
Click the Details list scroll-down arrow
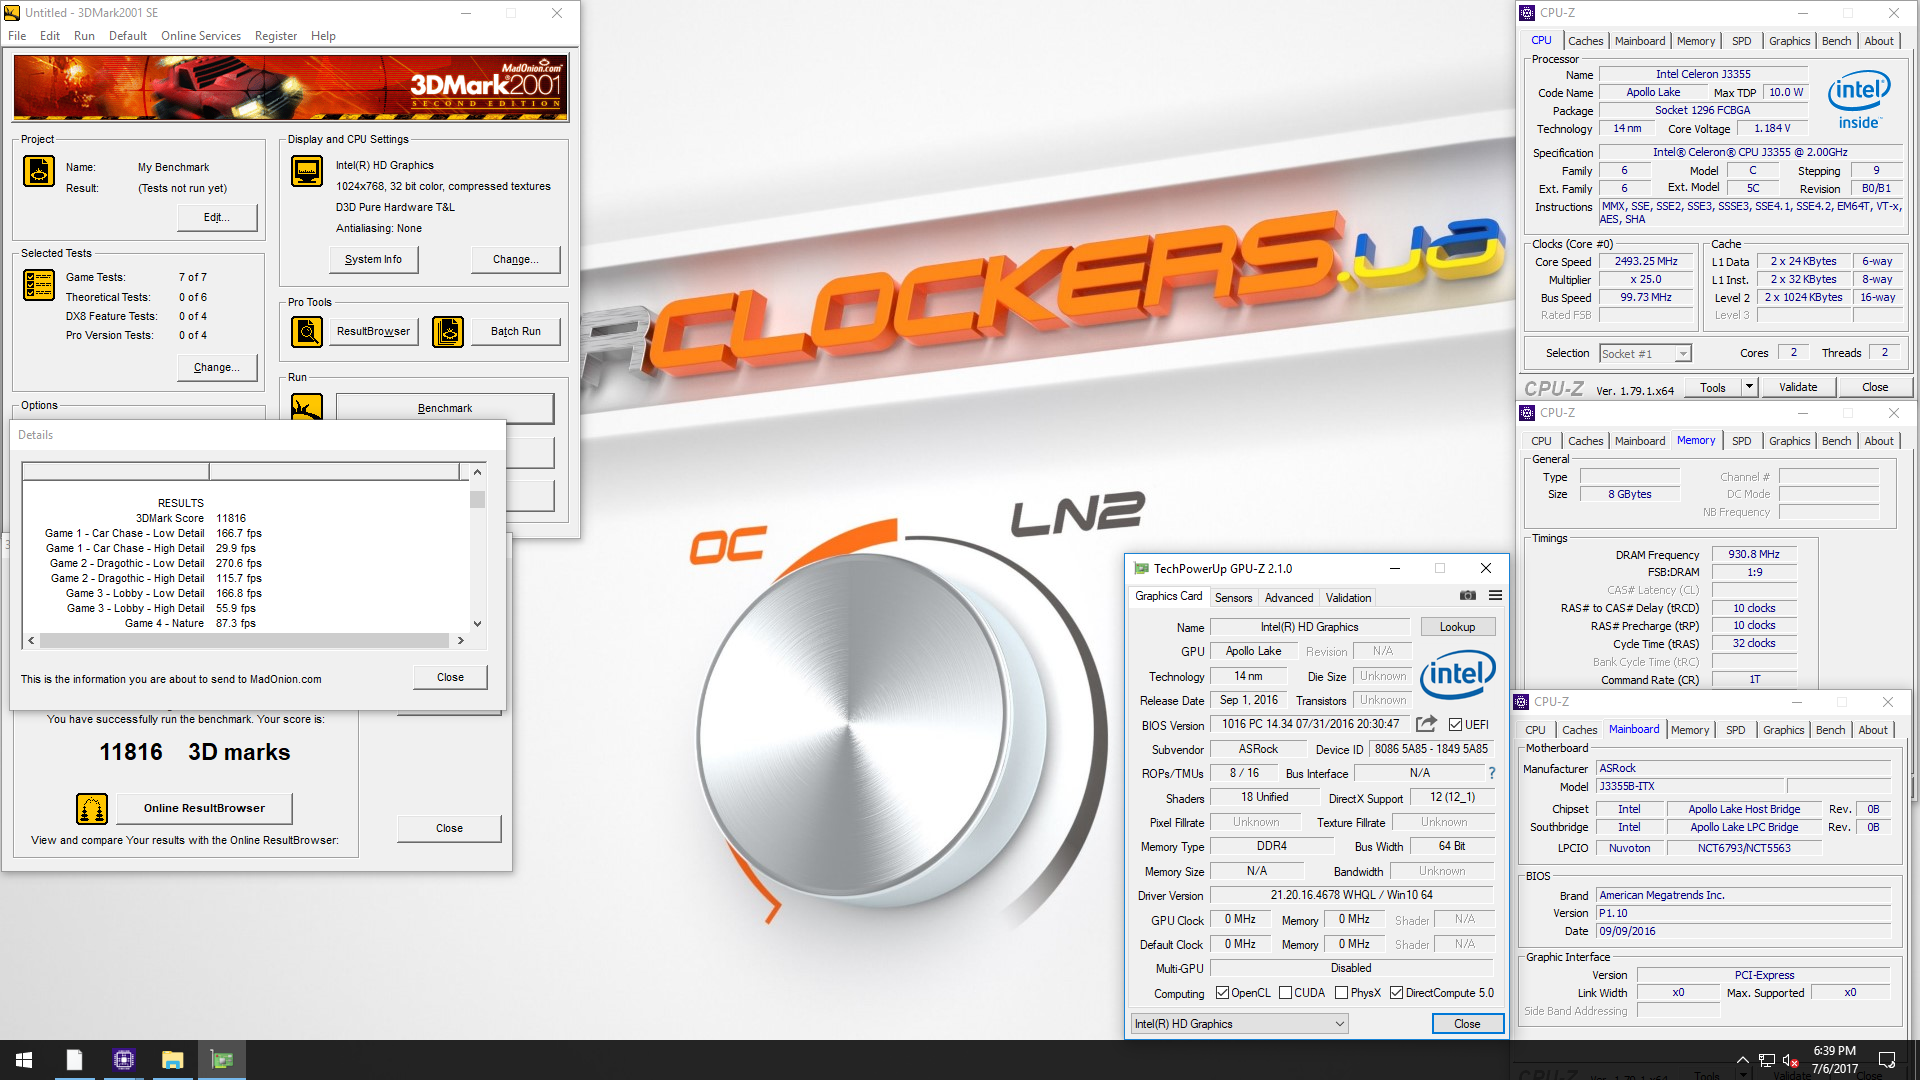point(477,623)
